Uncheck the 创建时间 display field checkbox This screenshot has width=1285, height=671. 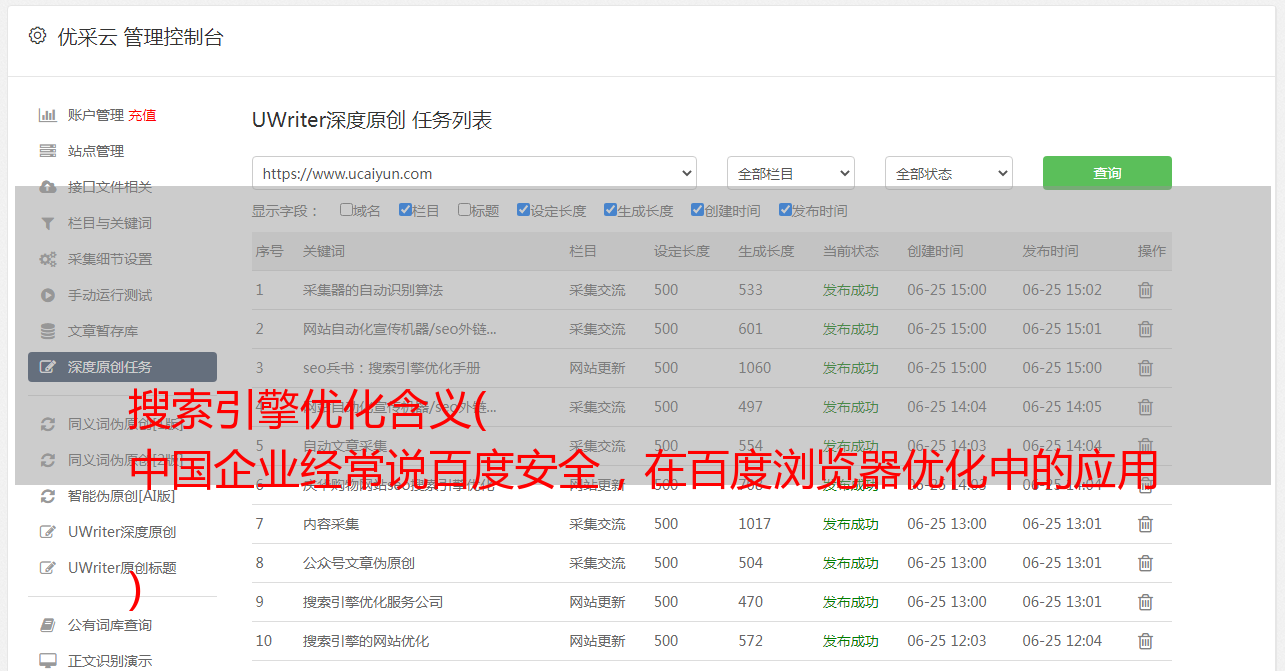(697, 210)
